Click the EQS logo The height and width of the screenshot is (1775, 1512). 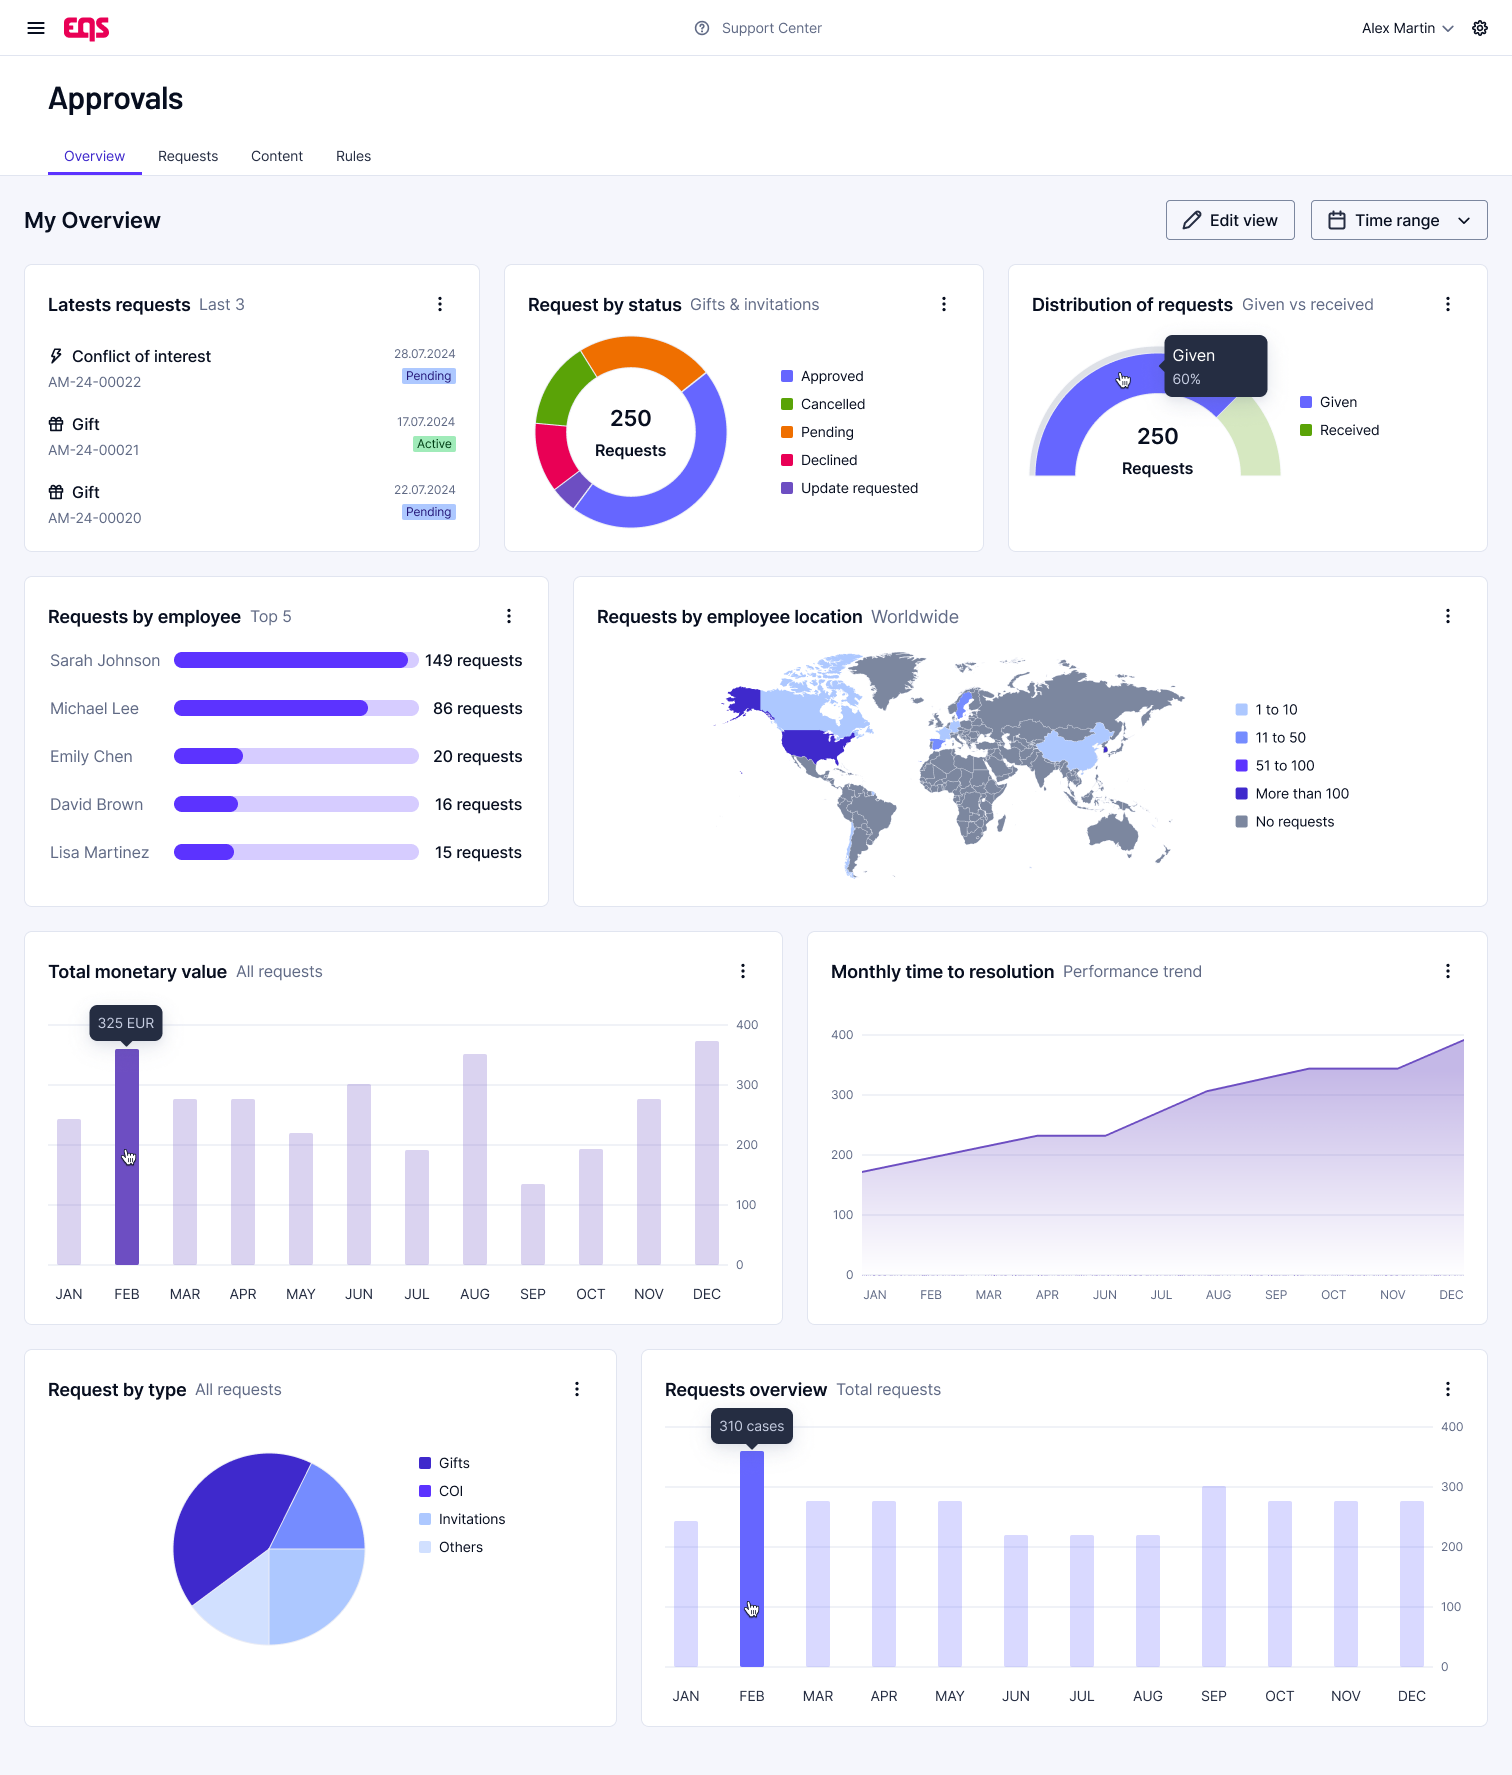(86, 28)
